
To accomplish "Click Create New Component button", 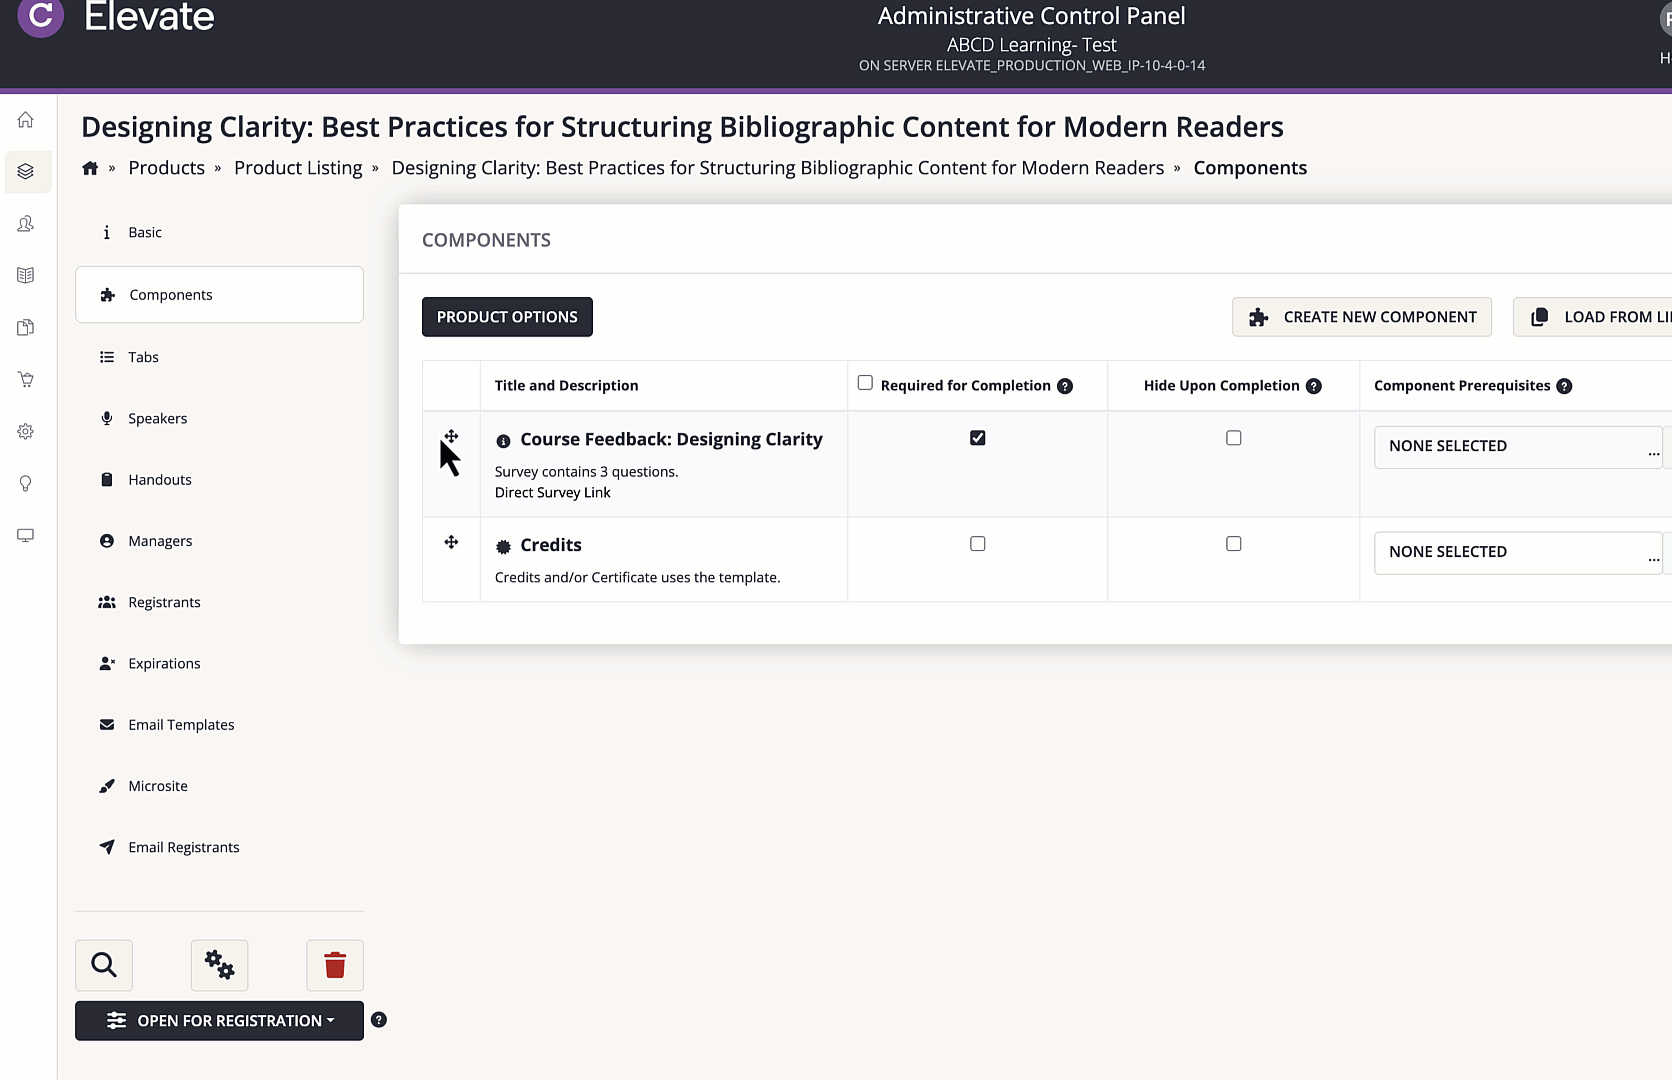I will (1362, 317).
